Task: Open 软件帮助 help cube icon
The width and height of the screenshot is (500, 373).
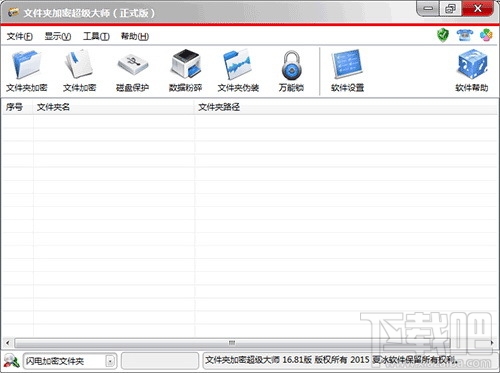Action: [472, 71]
